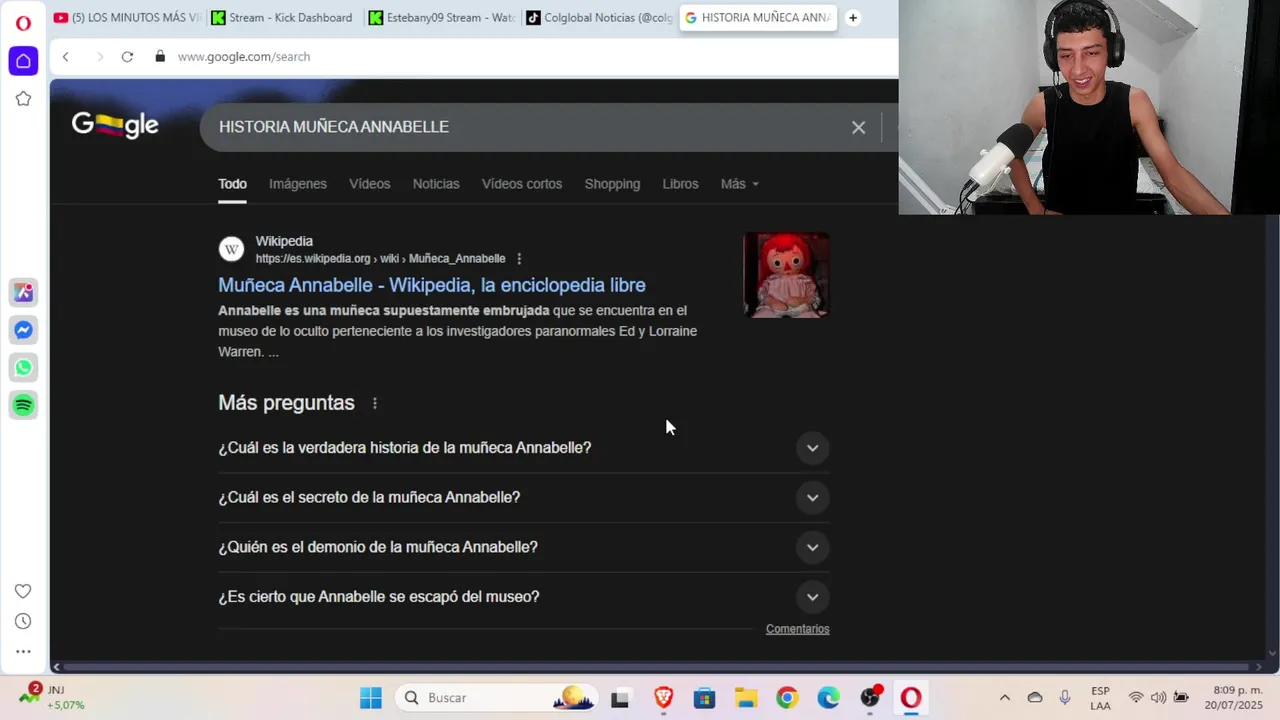This screenshot has height=720, width=1280.
Task: Select the Todo search tab
Action: (x=232, y=184)
